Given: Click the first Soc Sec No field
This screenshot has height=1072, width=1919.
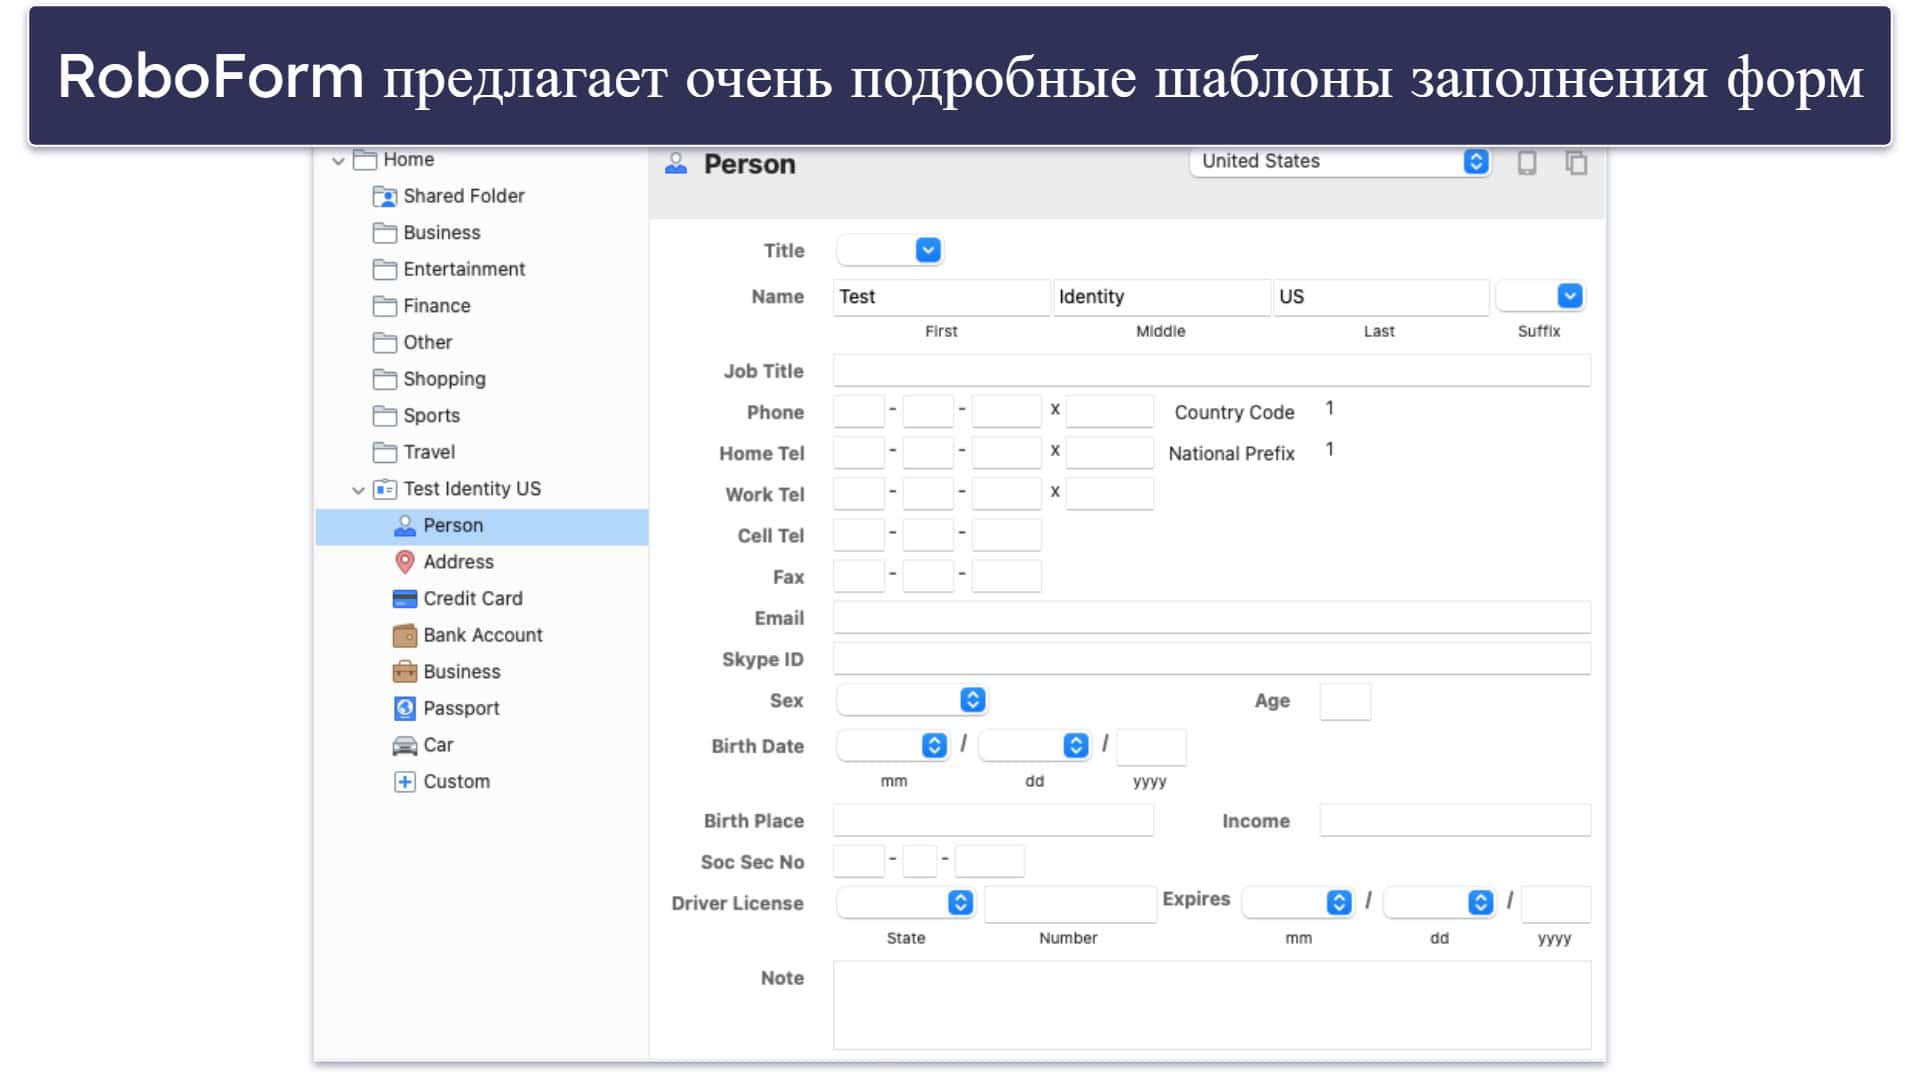Looking at the screenshot, I should [x=859, y=861].
